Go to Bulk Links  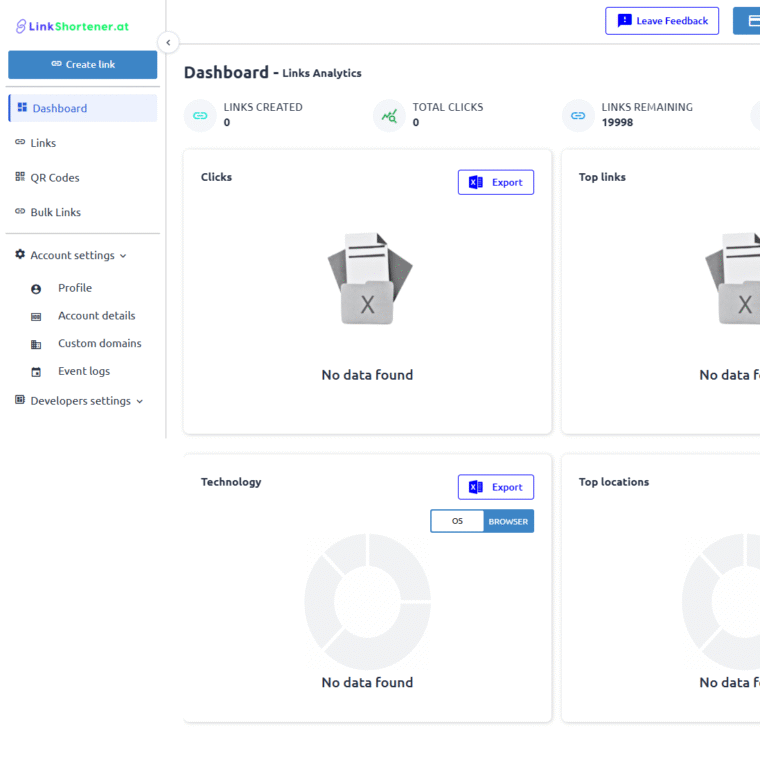(x=55, y=212)
